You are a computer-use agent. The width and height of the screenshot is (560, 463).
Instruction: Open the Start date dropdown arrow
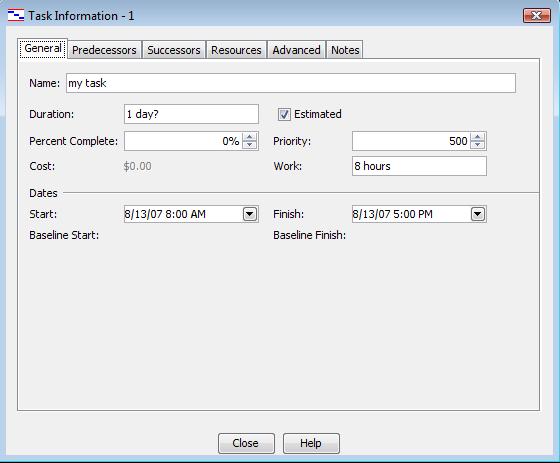[250, 214]
